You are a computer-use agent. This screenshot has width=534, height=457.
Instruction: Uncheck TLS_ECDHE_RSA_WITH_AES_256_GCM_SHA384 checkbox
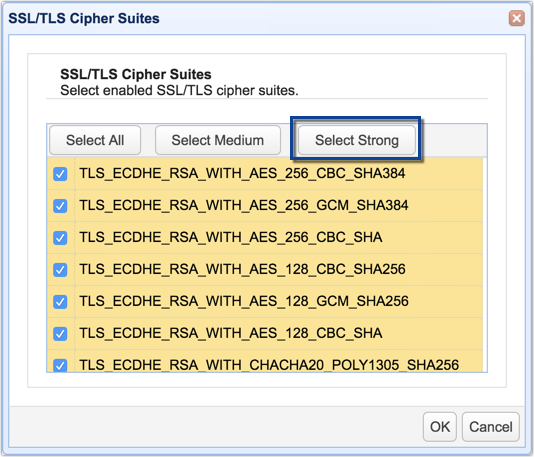[60, 206]
